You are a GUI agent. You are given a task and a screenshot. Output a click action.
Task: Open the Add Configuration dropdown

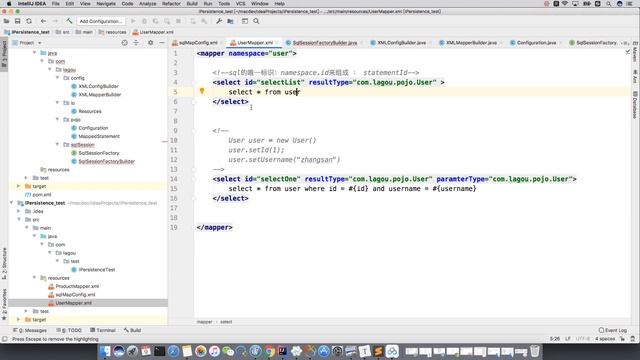coord(100,21)
